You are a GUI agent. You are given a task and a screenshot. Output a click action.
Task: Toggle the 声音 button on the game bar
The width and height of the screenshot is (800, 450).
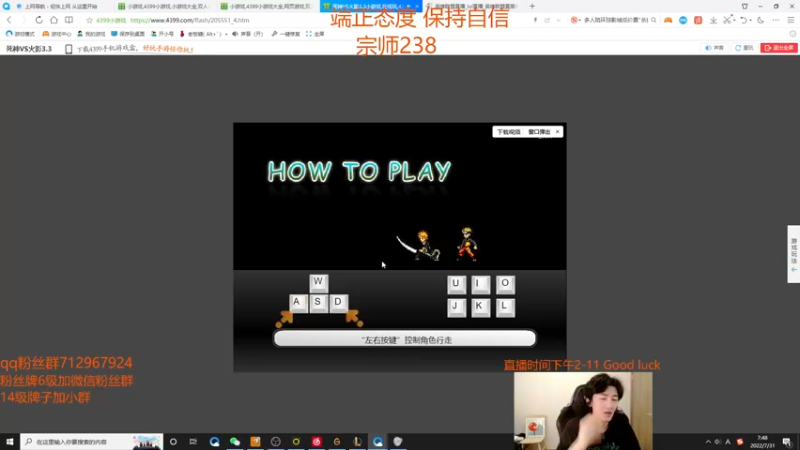click(x=715, y=47)
